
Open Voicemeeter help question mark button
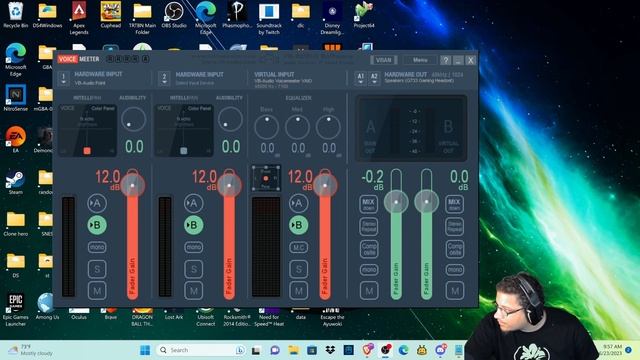[446, 60]
